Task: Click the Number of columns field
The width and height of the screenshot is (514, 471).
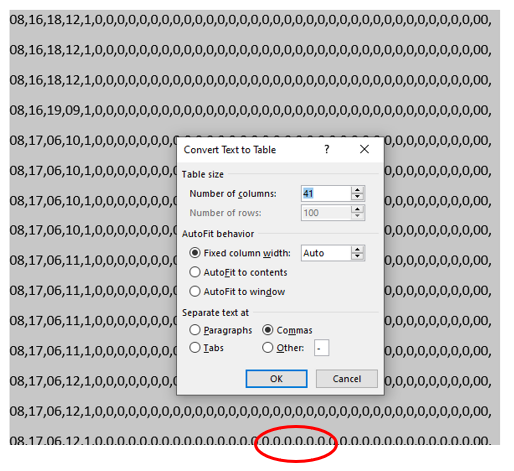Action: pyautogui.click(x=326, y=193)
